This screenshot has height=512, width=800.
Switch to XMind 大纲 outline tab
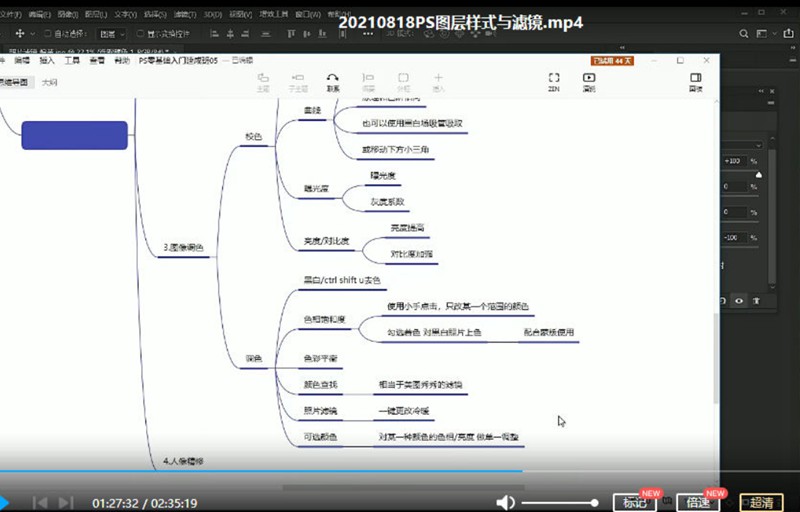pyautogui.click(x=49, y=82)
